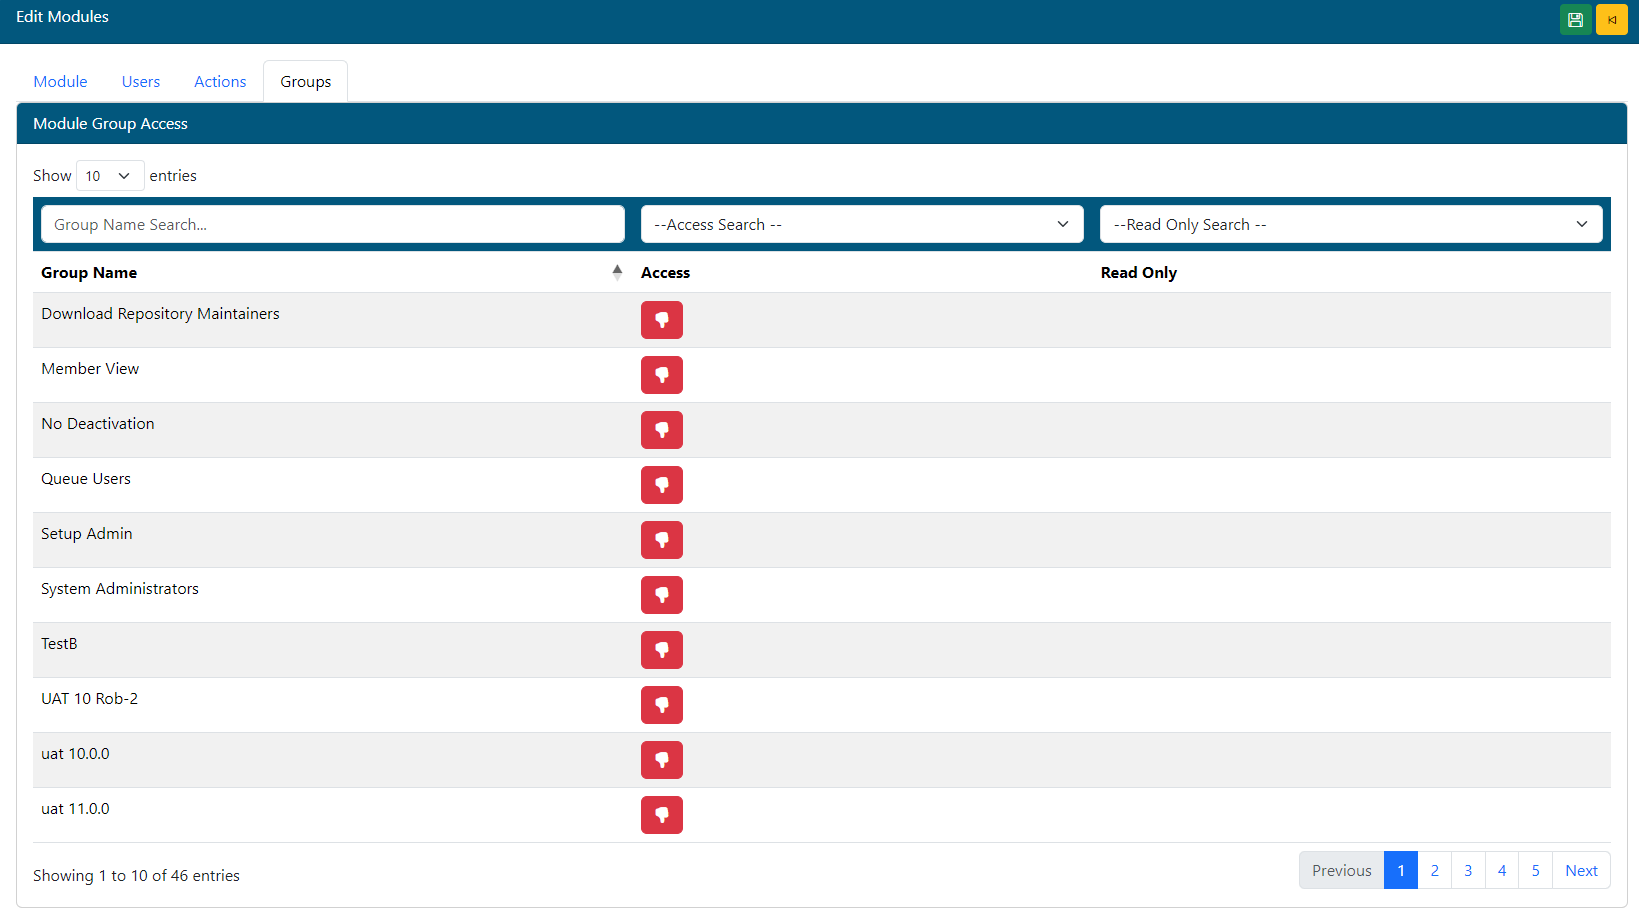Expand the Access Search dropdown
The width and height of the screenshot is (1639, 913).
click(861, 224)
